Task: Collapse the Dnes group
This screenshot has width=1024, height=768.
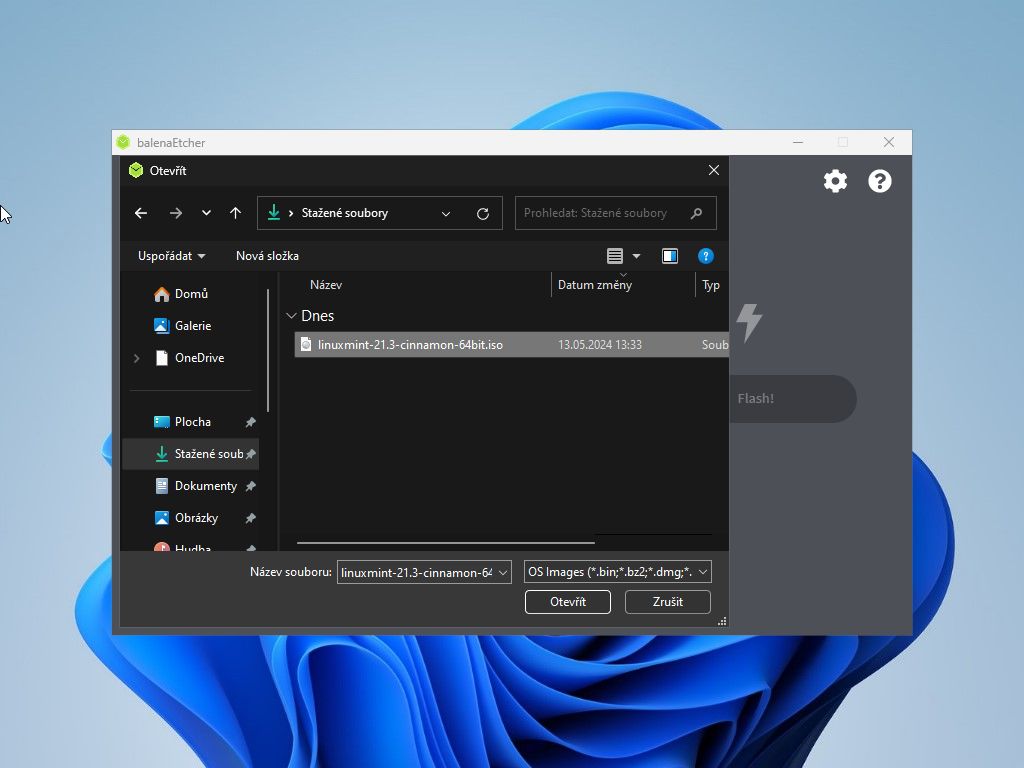Action: [291, 316]
